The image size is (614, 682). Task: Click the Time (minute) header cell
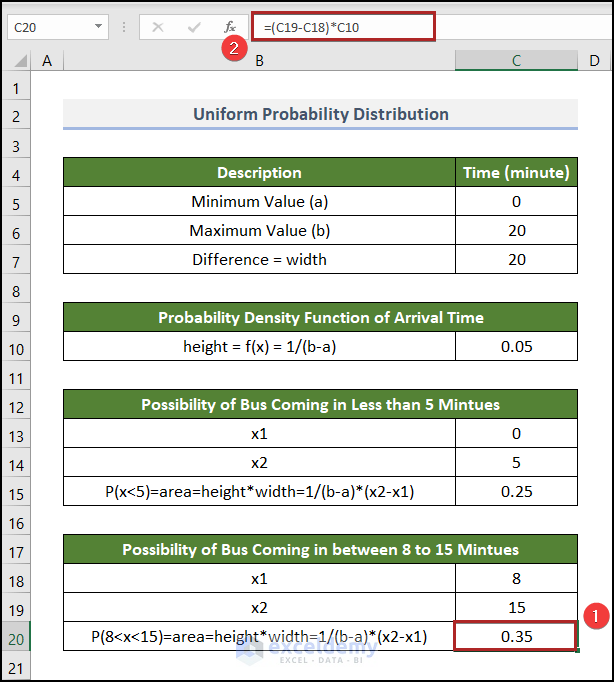pos(516,173)
